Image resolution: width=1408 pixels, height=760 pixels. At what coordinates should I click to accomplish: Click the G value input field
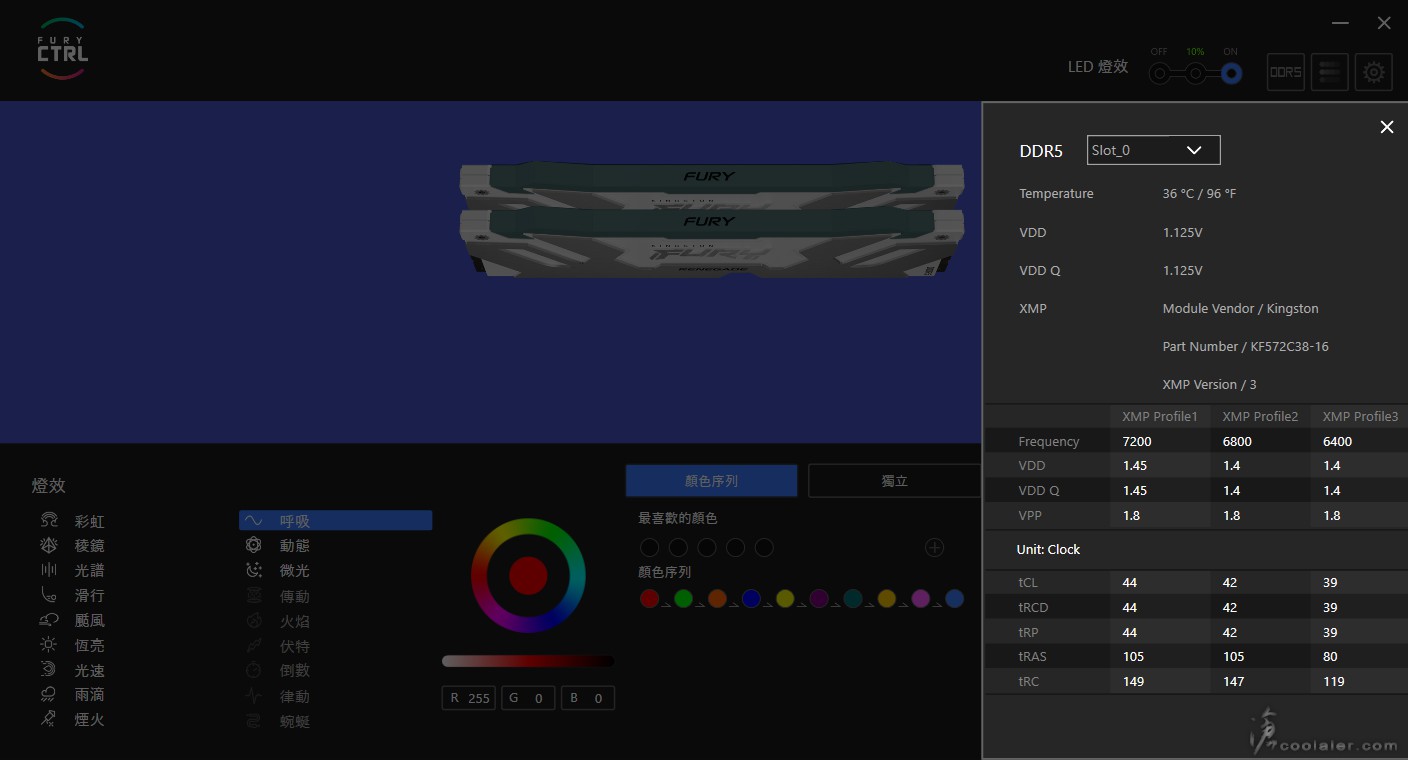click(528, 698)
